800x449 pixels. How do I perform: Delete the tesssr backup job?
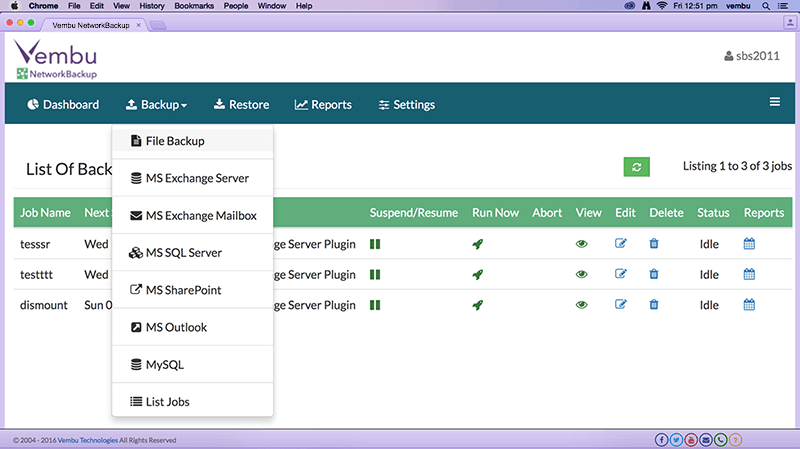coord(654,243)
